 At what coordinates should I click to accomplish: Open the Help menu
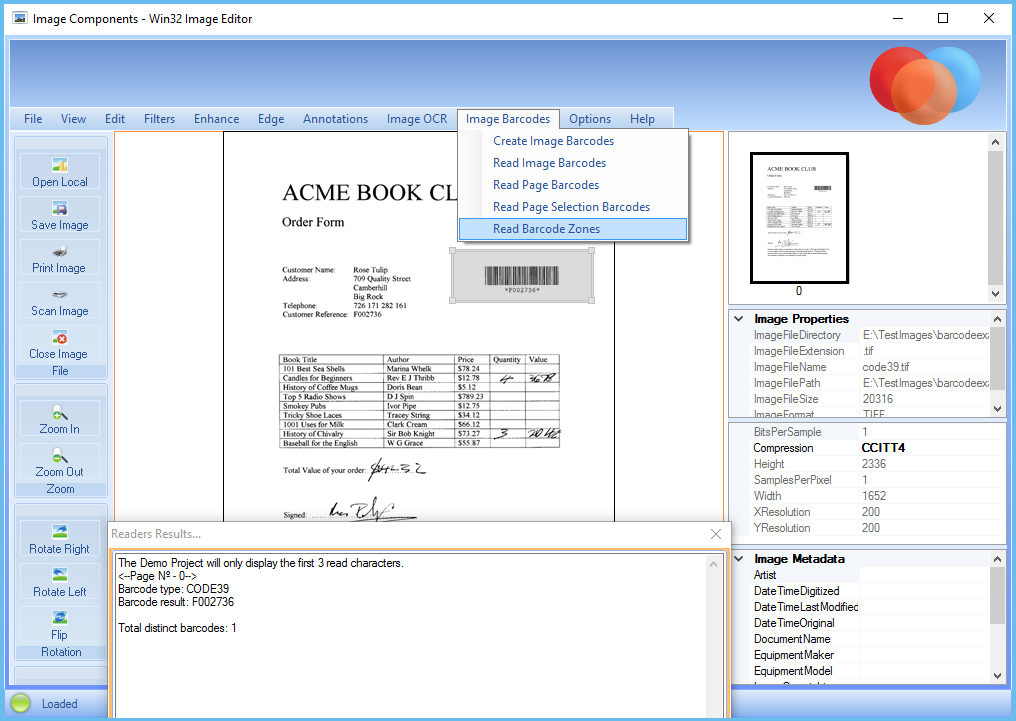coord(642,119)
